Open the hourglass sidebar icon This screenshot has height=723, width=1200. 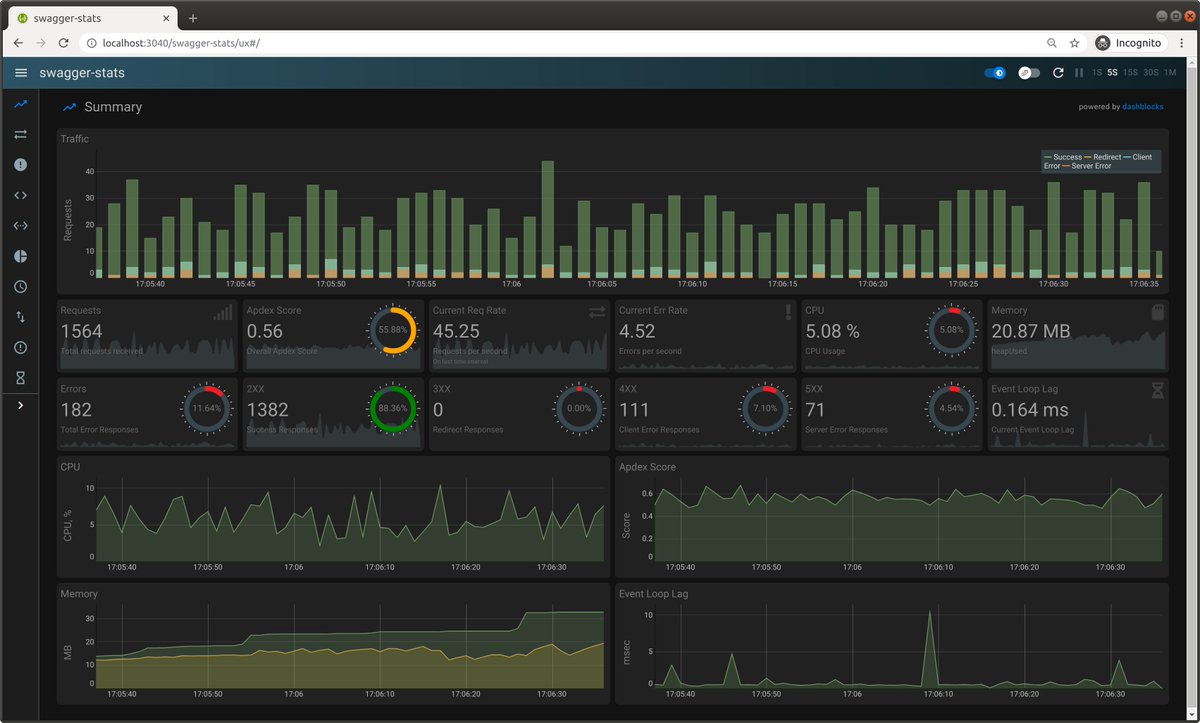pos(21,378)
